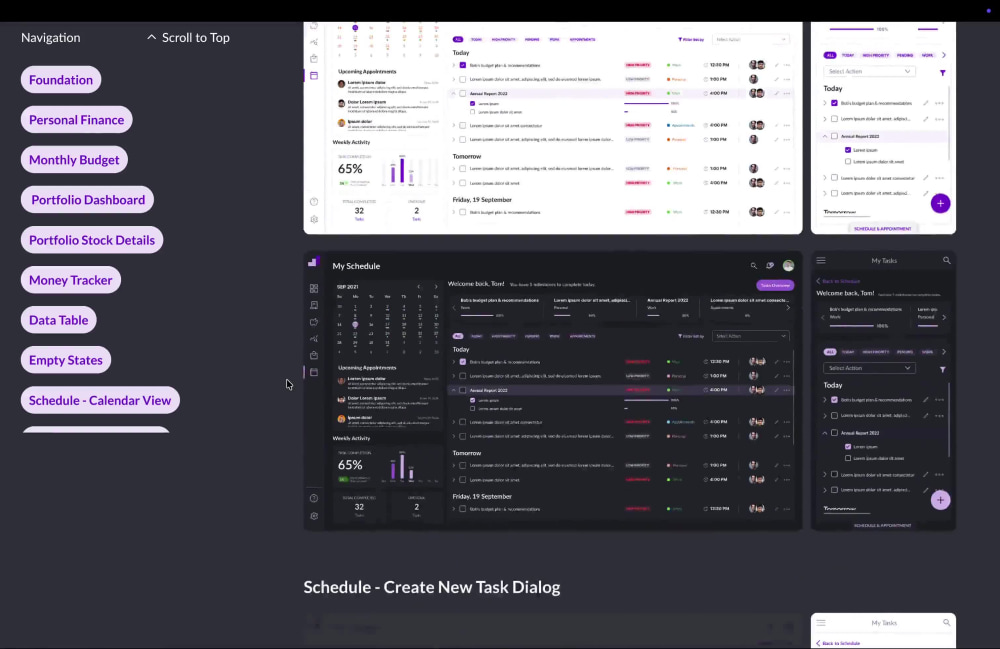Screen dimensions: 1000x649
Task: Click filter funnel icon in dark mobile view
Action: point(943,369)
